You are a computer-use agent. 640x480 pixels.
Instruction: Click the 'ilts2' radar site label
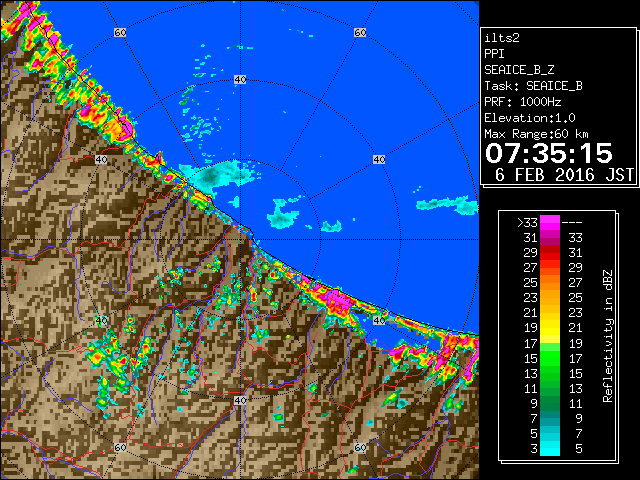(x=502, y=38)
